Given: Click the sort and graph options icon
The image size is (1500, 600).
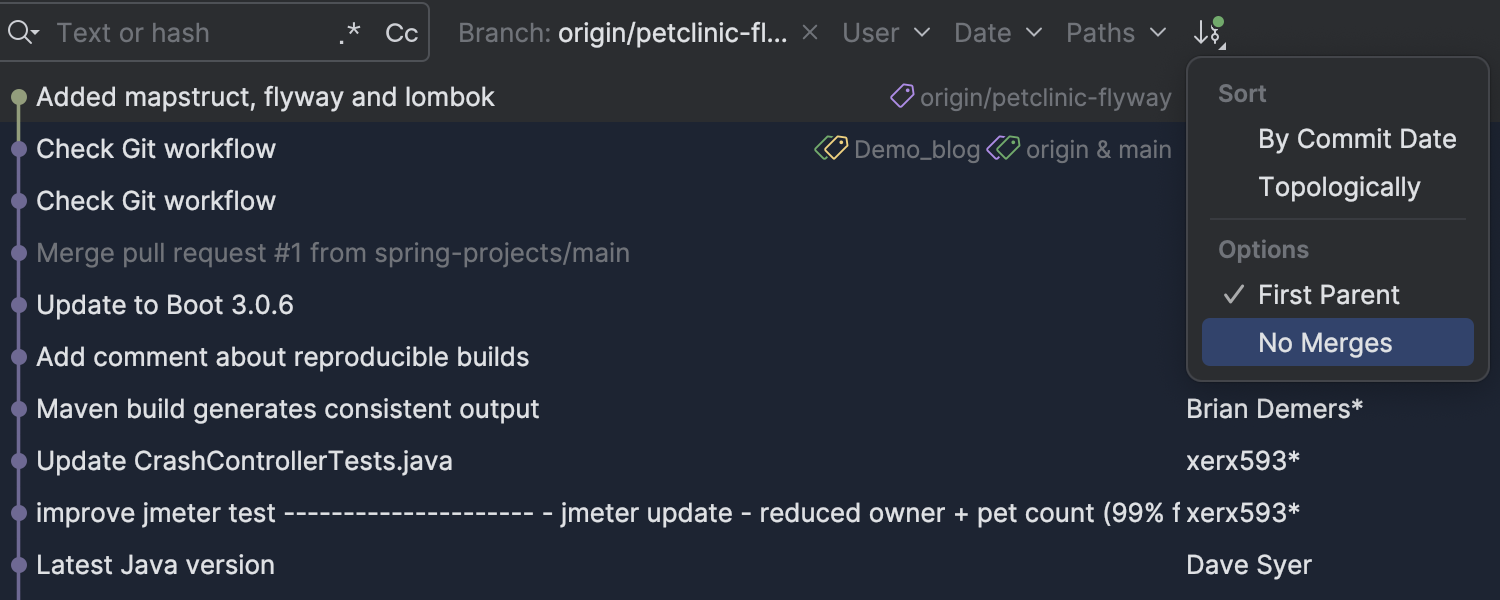Looking at the screenshot, I should coord(1208,33).
